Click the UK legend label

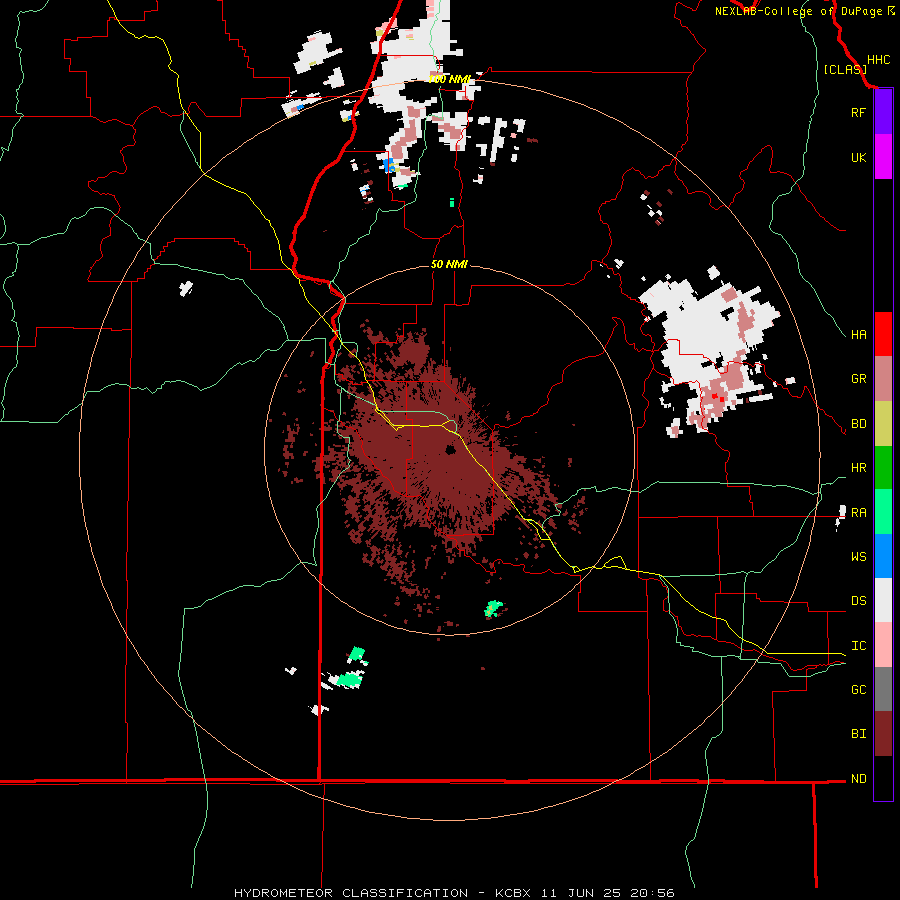coord(858,157)
